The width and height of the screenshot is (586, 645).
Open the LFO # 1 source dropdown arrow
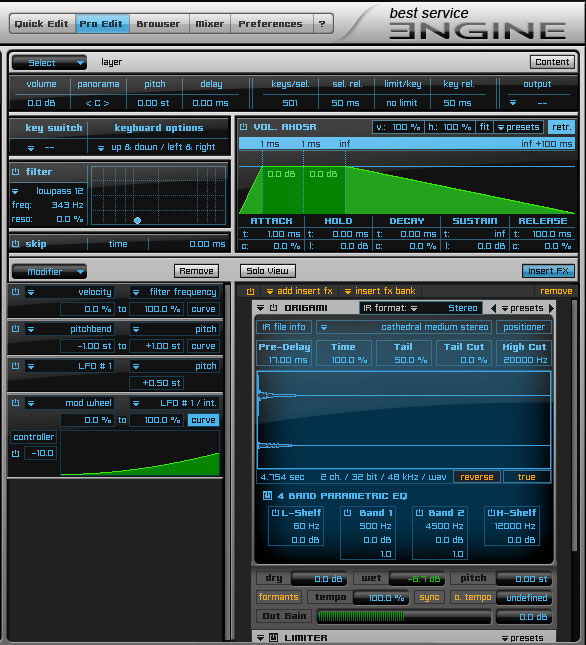(31, 367)
